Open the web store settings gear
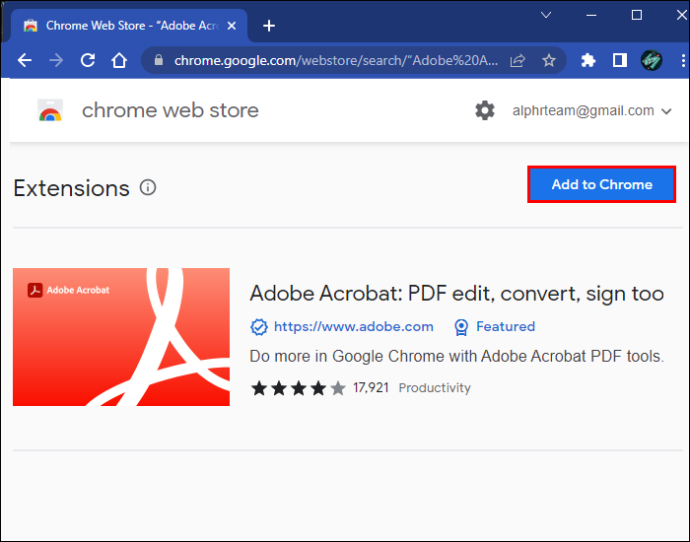This screenshot has height=542, width=690. [485, 110]
